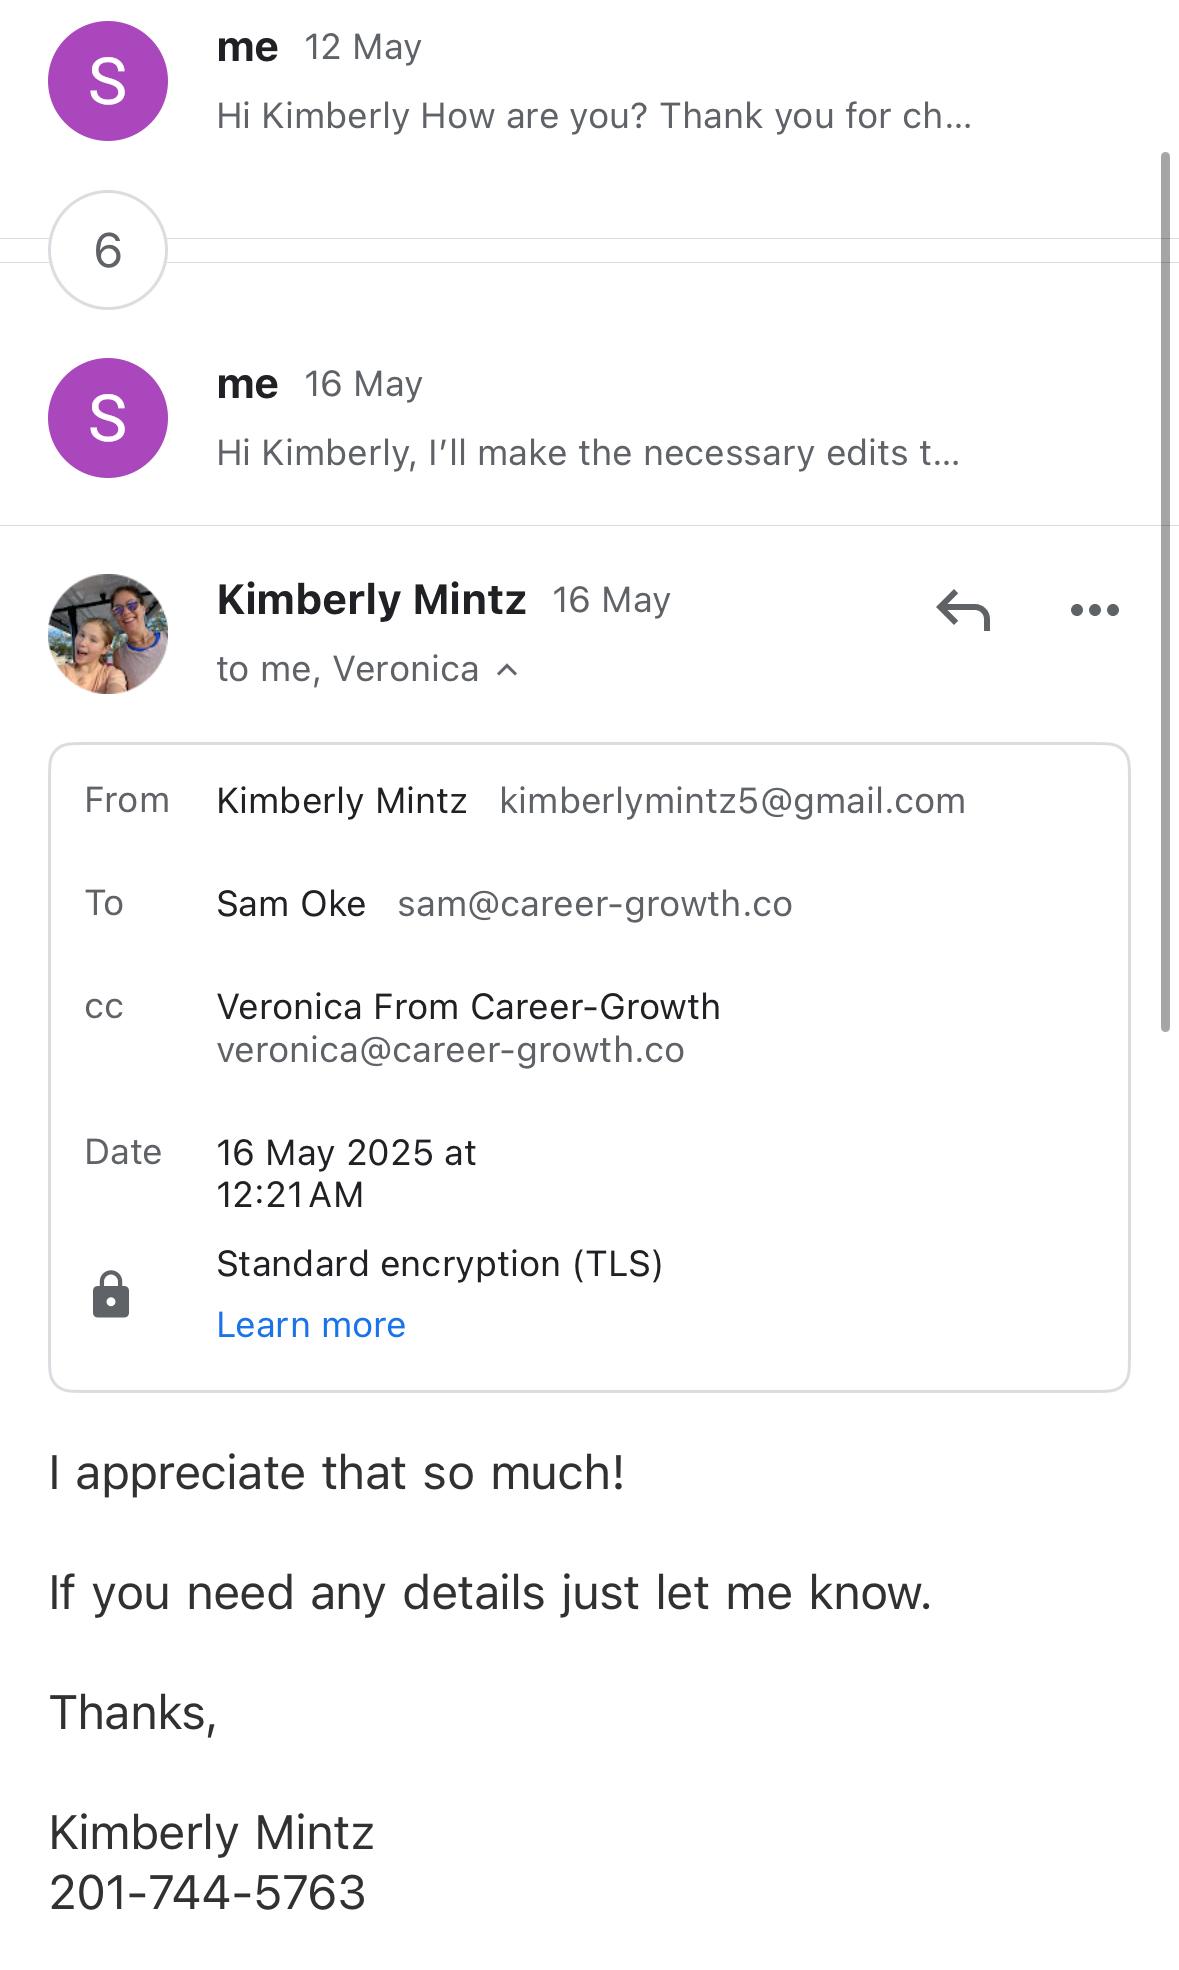Click Sam Oke name in To field

(x=291, y=904)
